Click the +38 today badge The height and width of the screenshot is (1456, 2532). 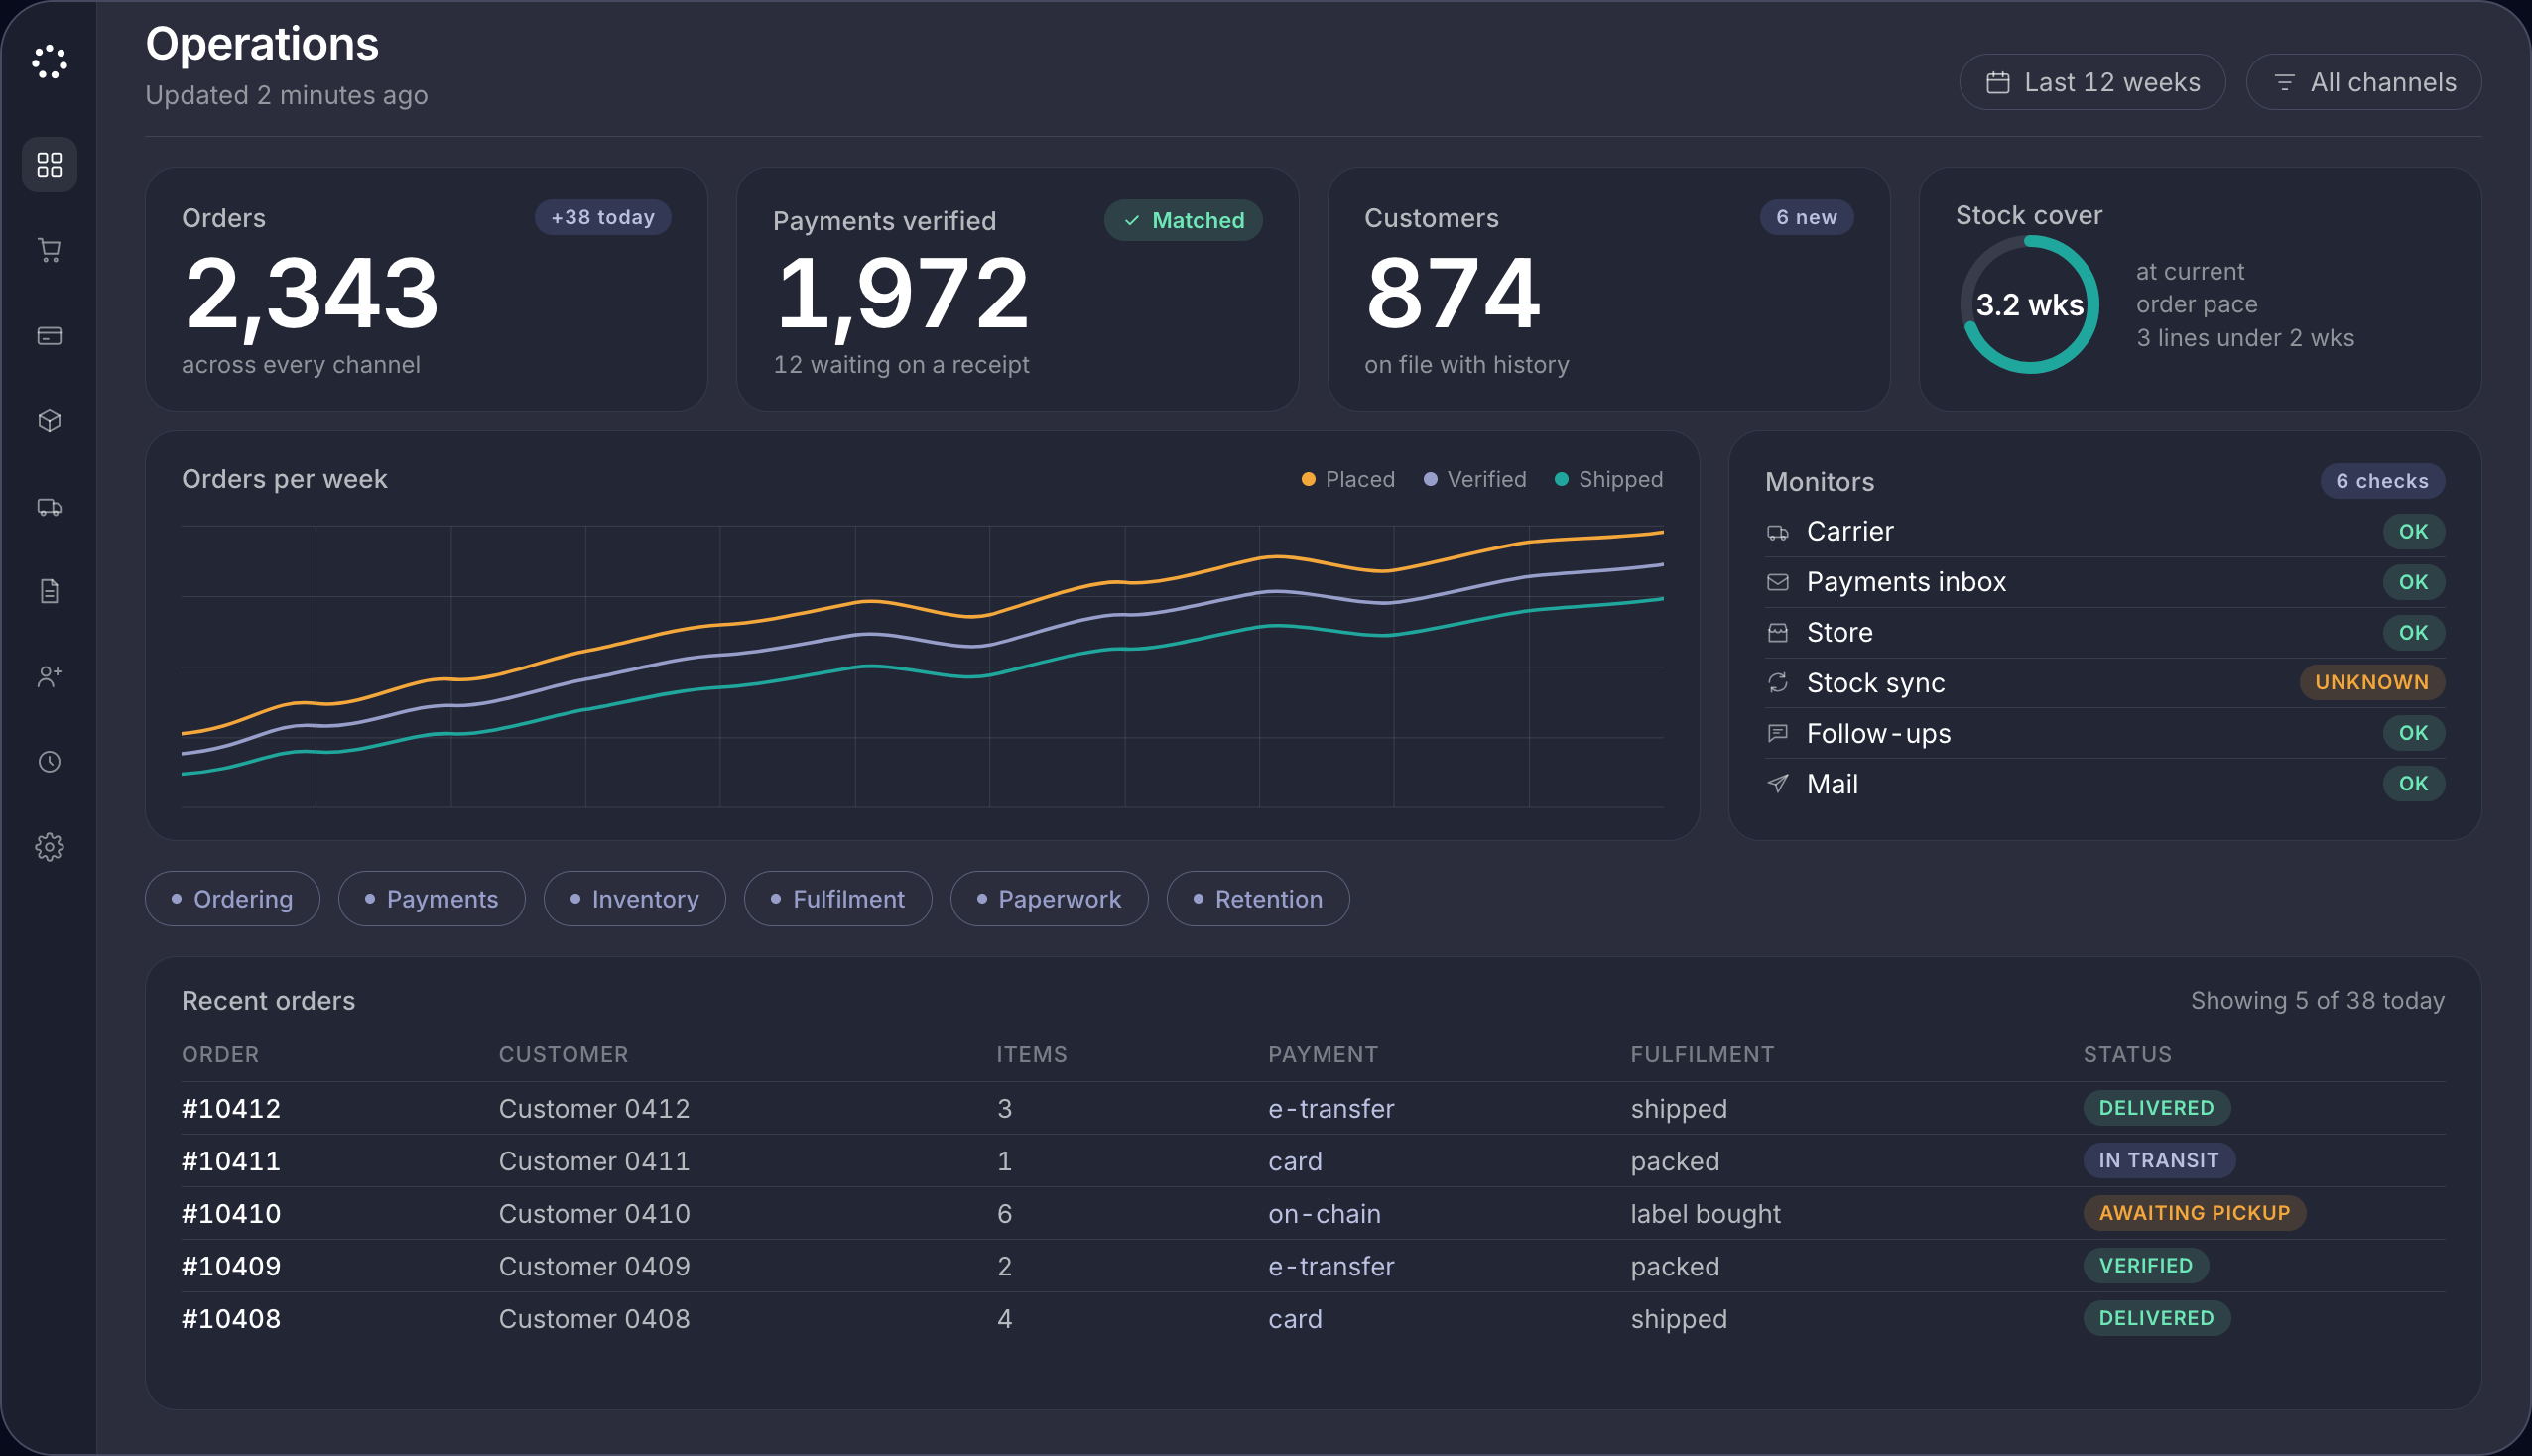click(602, 217)
